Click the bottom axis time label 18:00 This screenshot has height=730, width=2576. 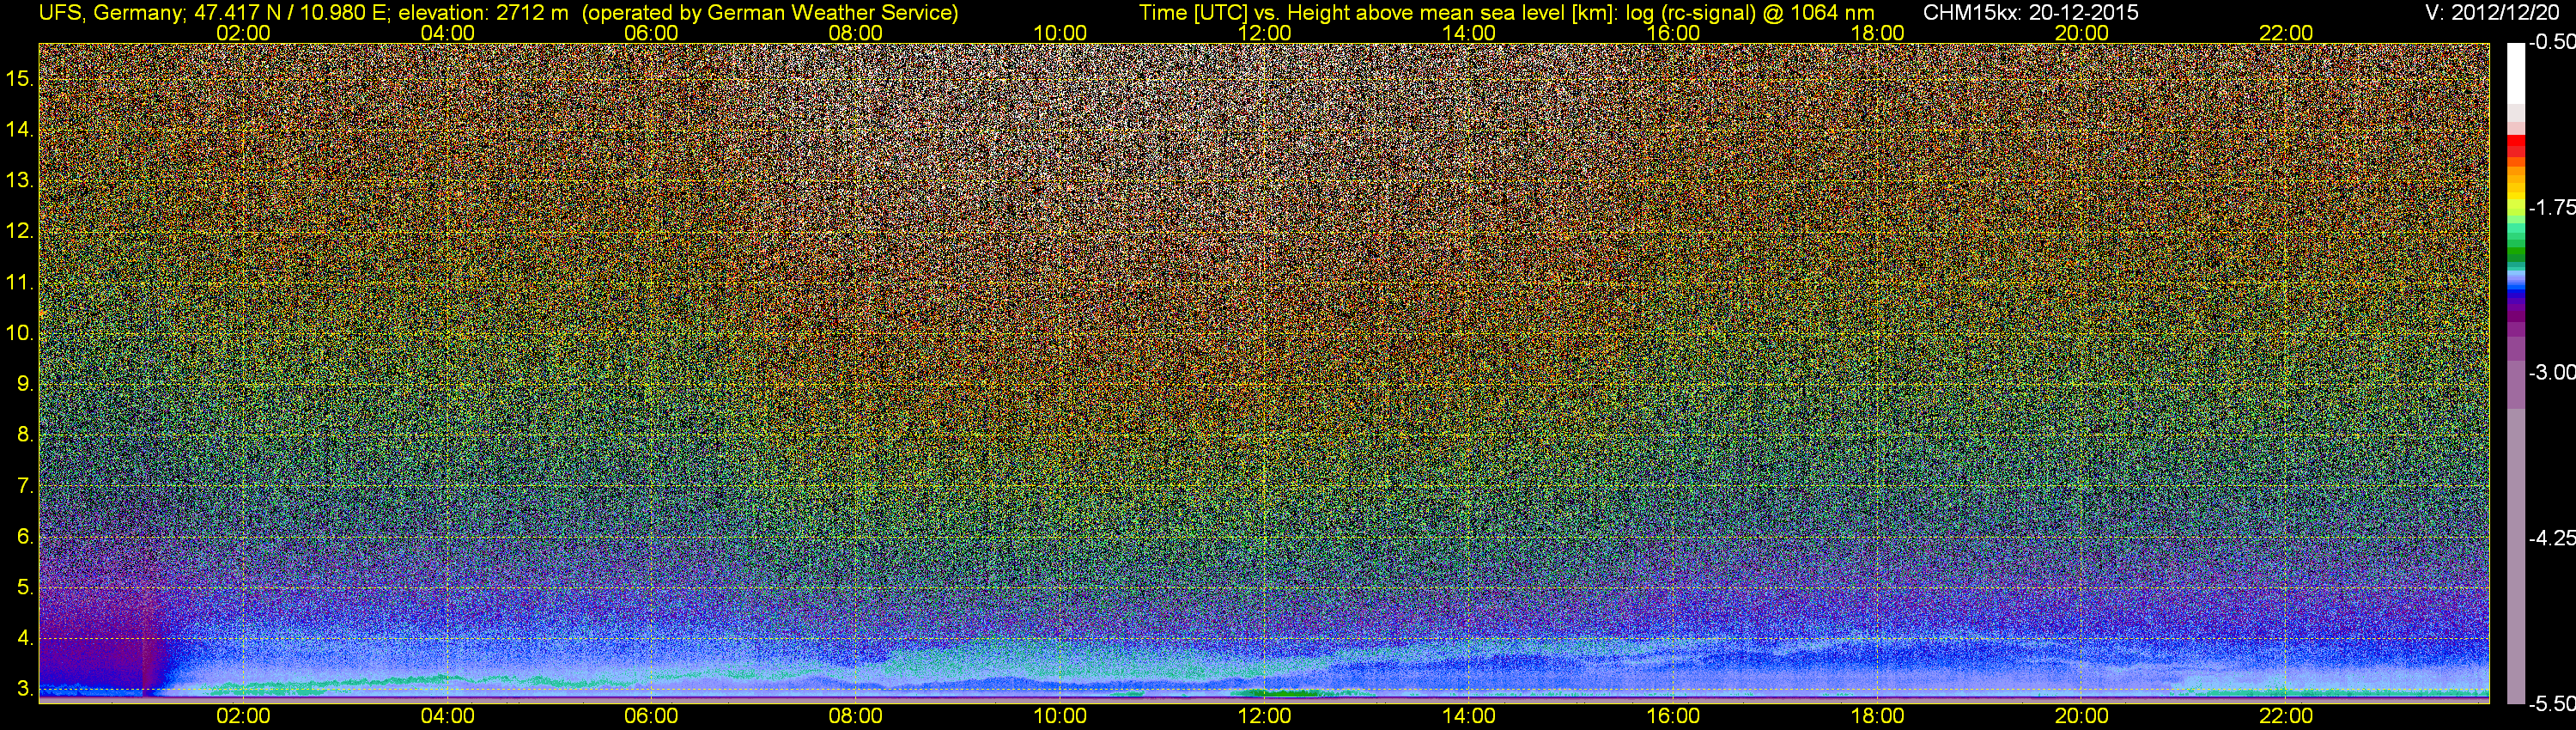(1877, 716)
